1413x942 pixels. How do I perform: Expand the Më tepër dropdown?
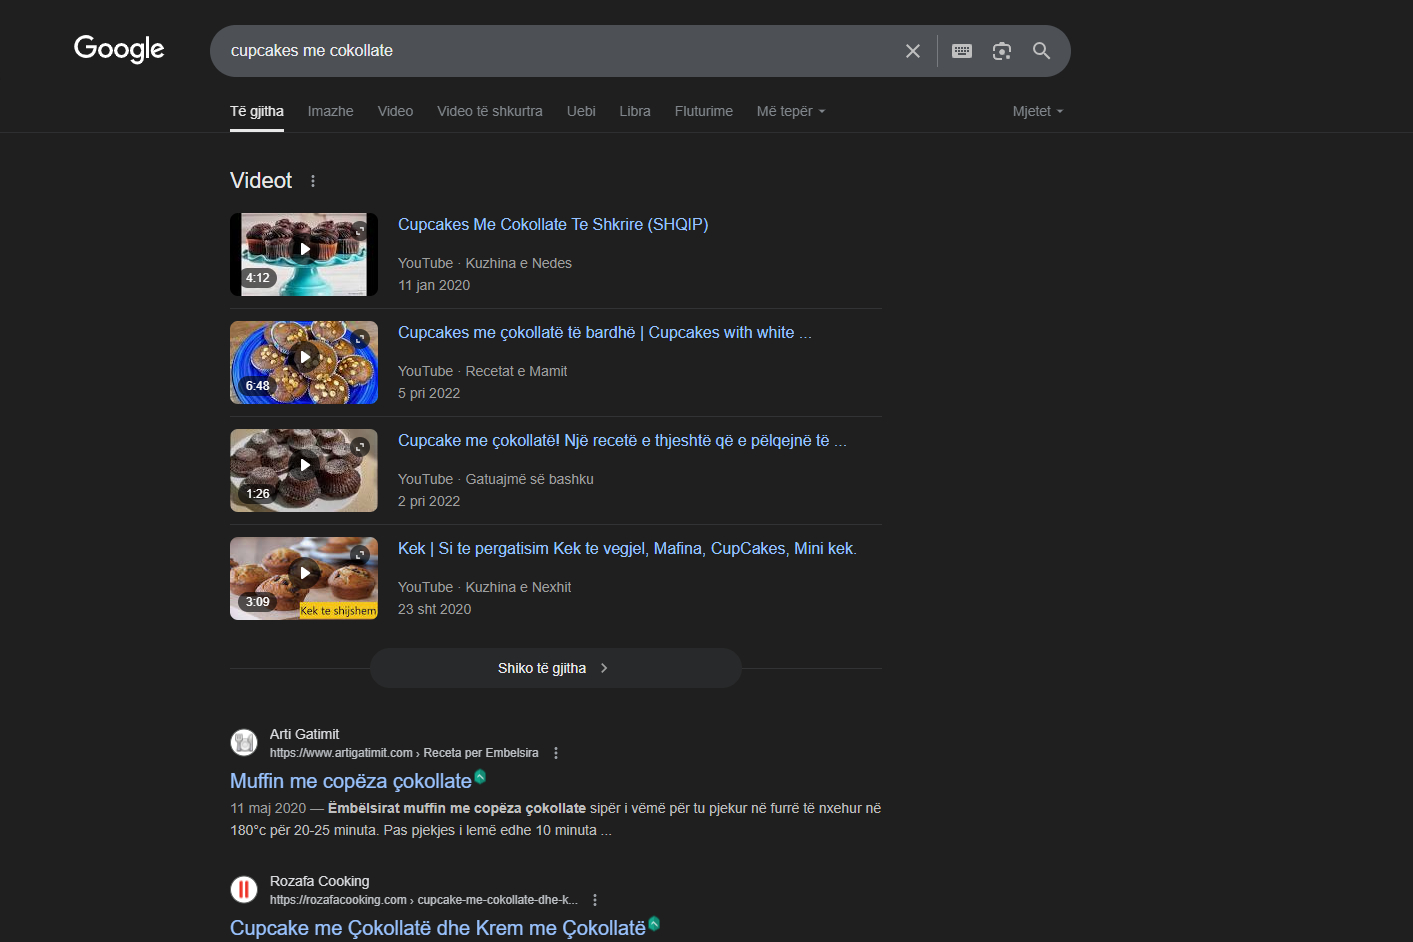click(790, 111)
